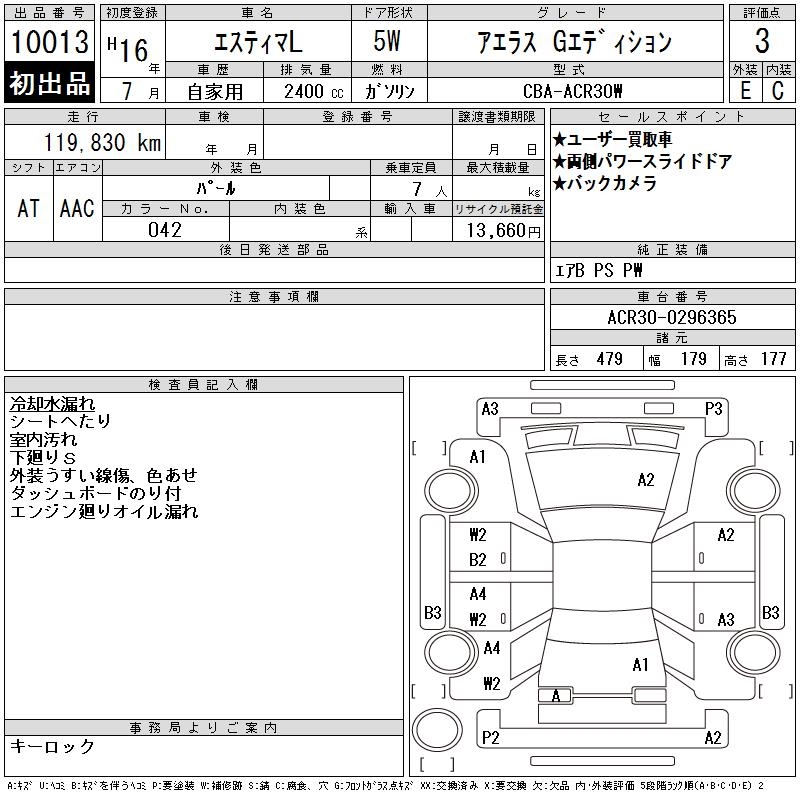Select the grade アエラス Gエディション
The height and width of the screenshot is (800, 800).
click(x=574, y=42)
